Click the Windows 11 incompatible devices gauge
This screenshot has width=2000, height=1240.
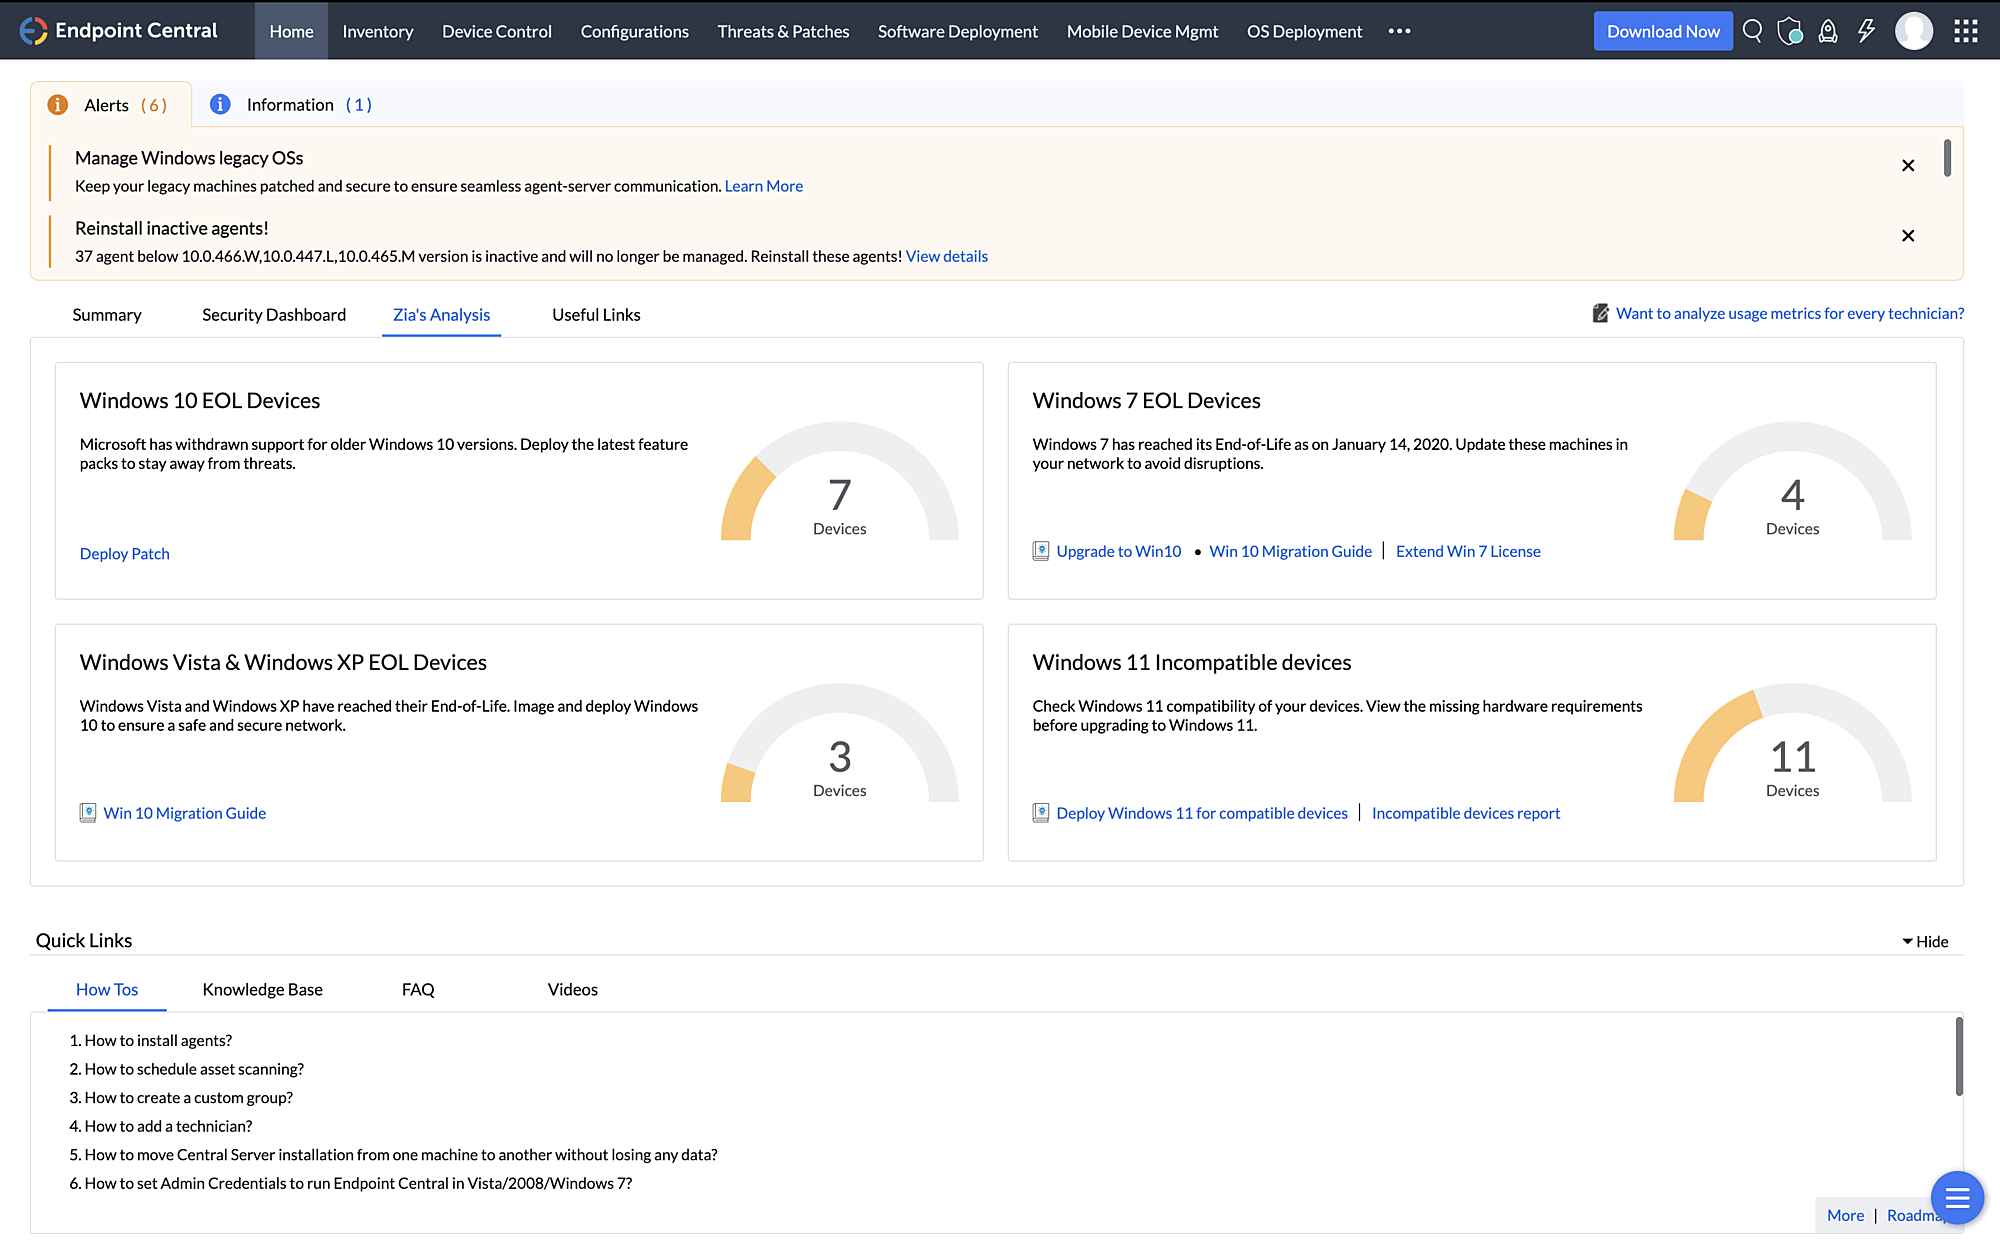tap(1792, 750)
